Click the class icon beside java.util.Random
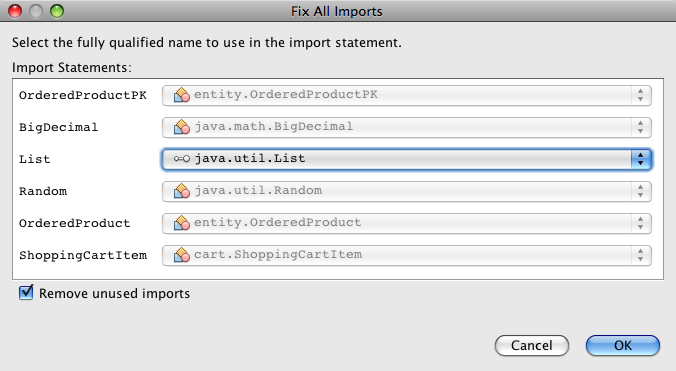Viewport: 676px width, 371px height. coord(182,191)
